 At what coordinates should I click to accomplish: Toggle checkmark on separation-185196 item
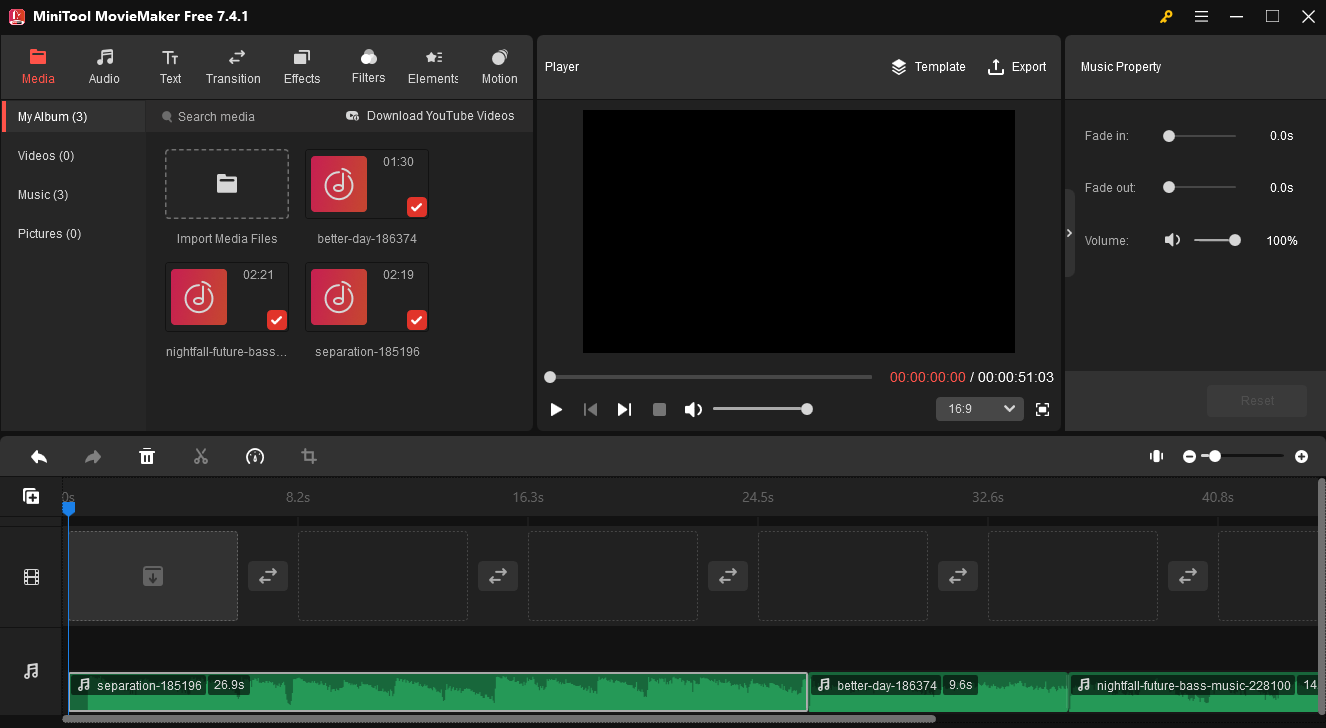click(x=417, y=320)
